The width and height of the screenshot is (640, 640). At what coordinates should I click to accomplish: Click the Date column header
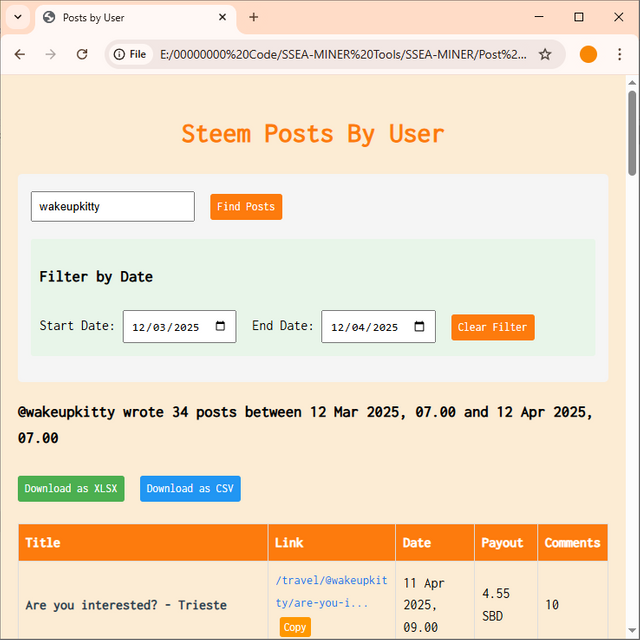coord(435,542)
